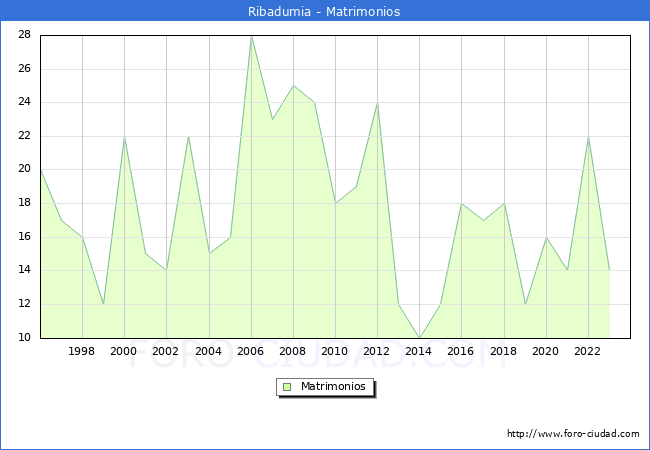Image resolution: width=650 pixels, height=450 pixels.
Task: Click the 10 y-axis label
Action: coord(24,338)
